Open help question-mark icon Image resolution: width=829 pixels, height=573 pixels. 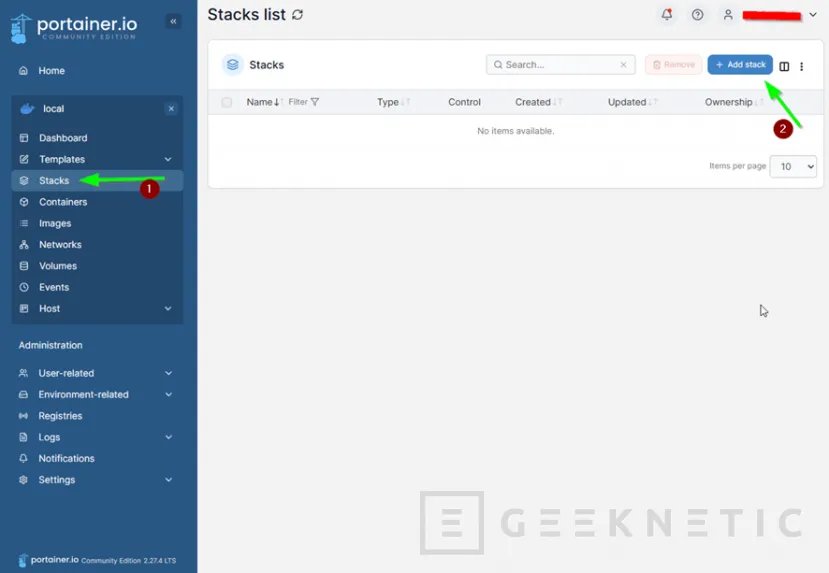pyautogui.click(x=697, y=15)
